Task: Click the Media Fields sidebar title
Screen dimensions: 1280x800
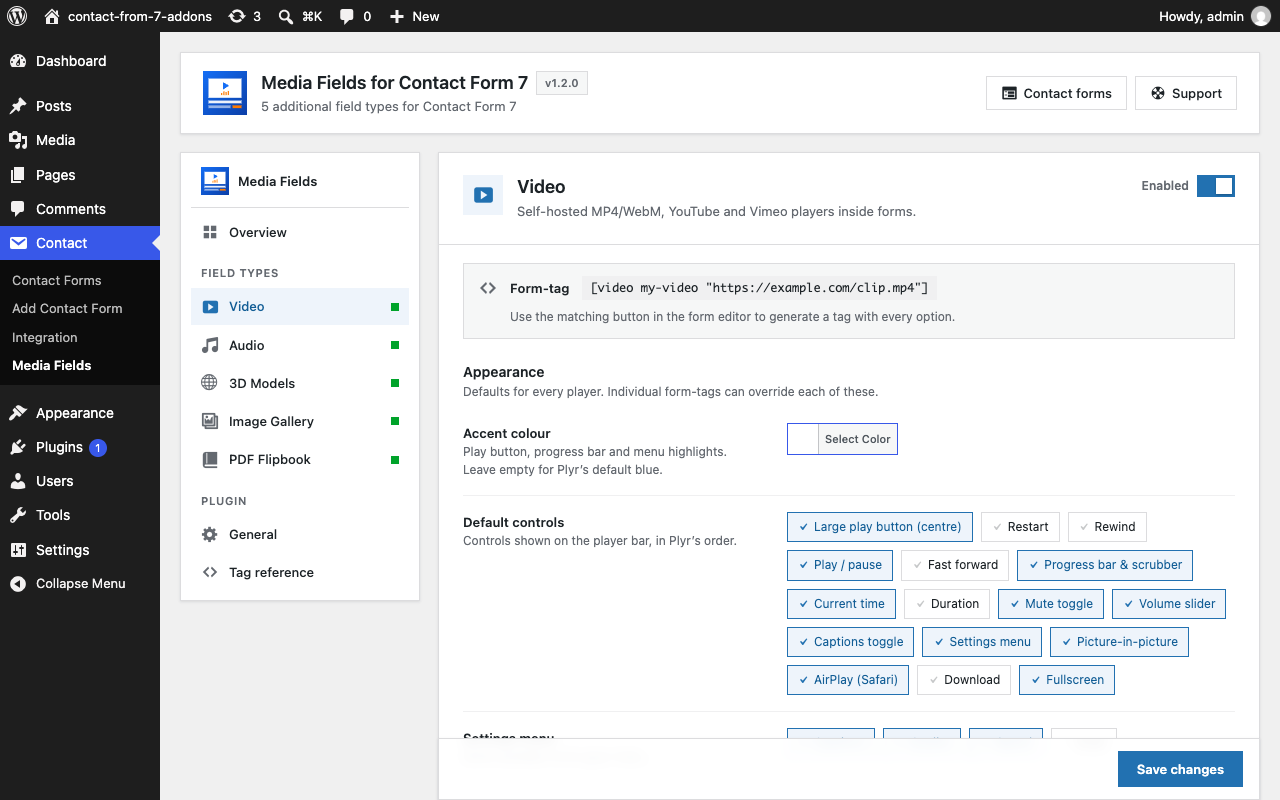Action: coord(278,181)
